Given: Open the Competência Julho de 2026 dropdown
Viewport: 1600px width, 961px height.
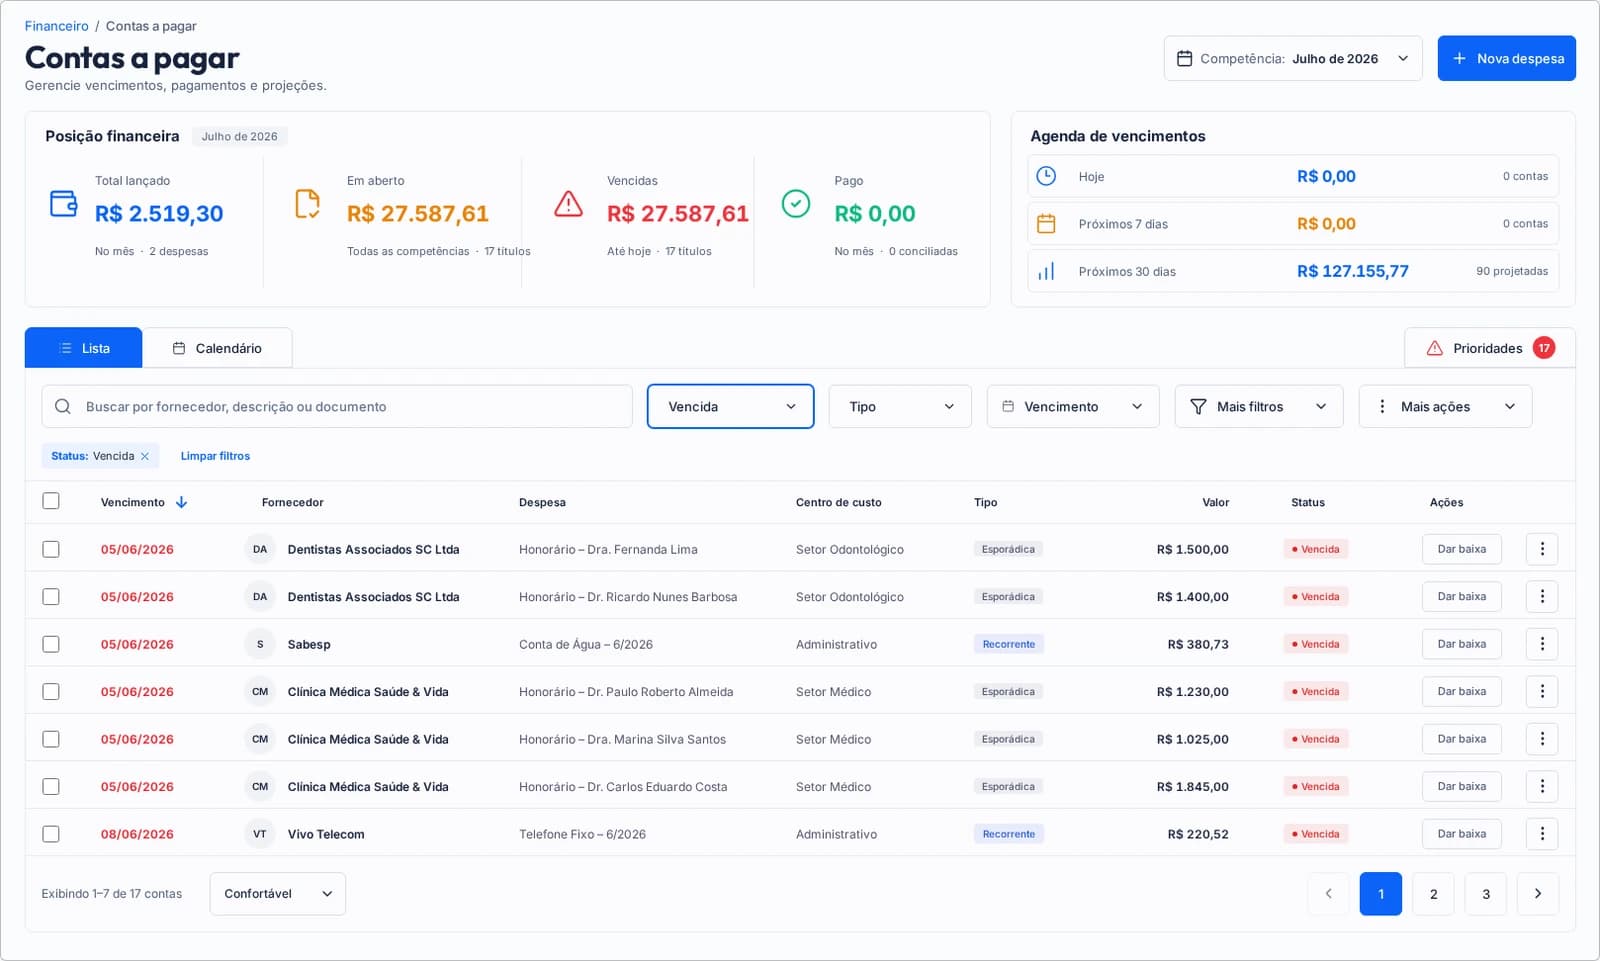Looking at the screenshot, I should click(1292, 58).
